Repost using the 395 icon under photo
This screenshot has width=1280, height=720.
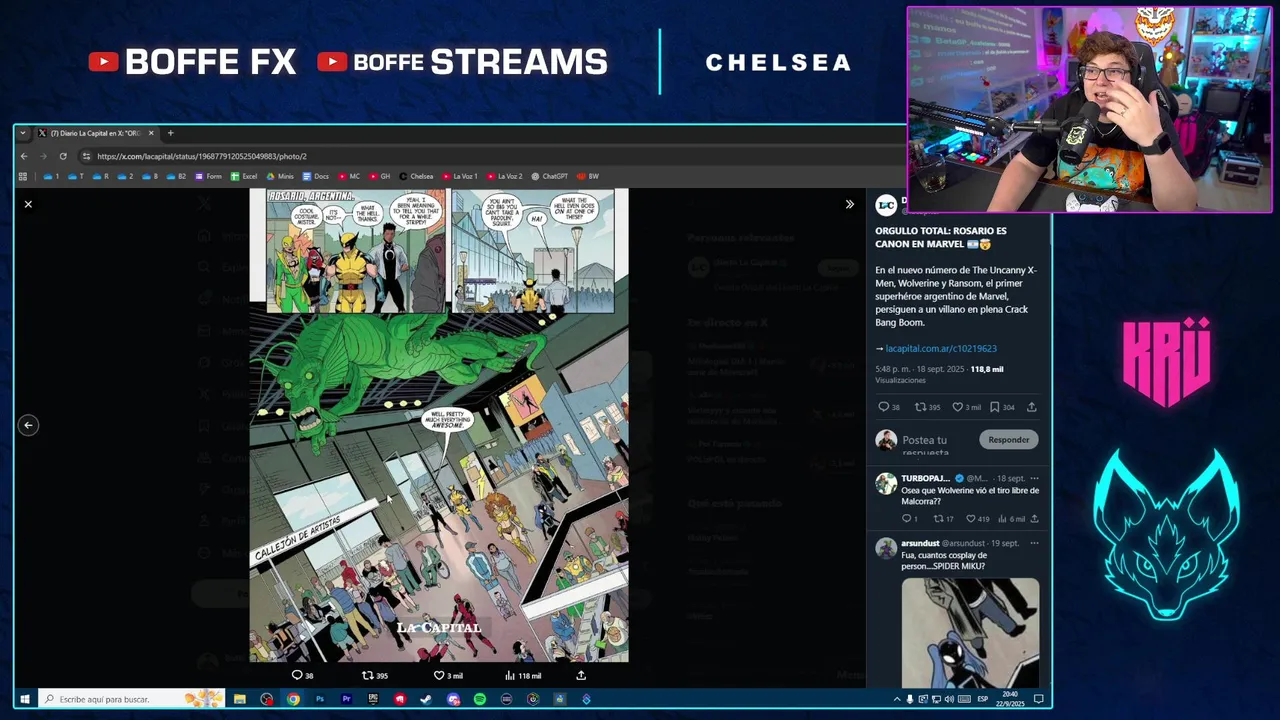click(x=374, y=676)
